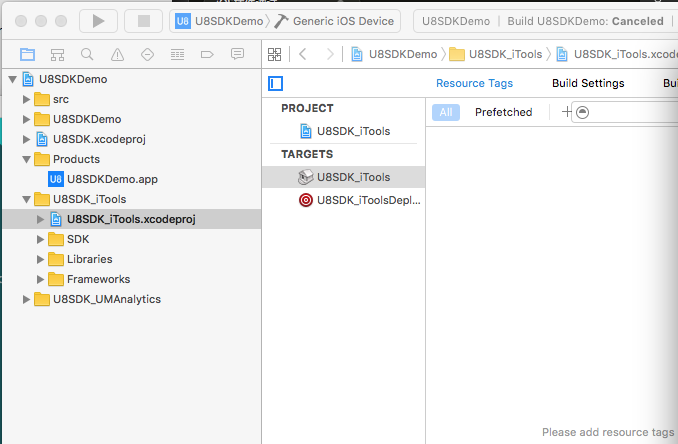Open the Issue navigator warning icon
The image size is (678, 444).
point(117,54)
